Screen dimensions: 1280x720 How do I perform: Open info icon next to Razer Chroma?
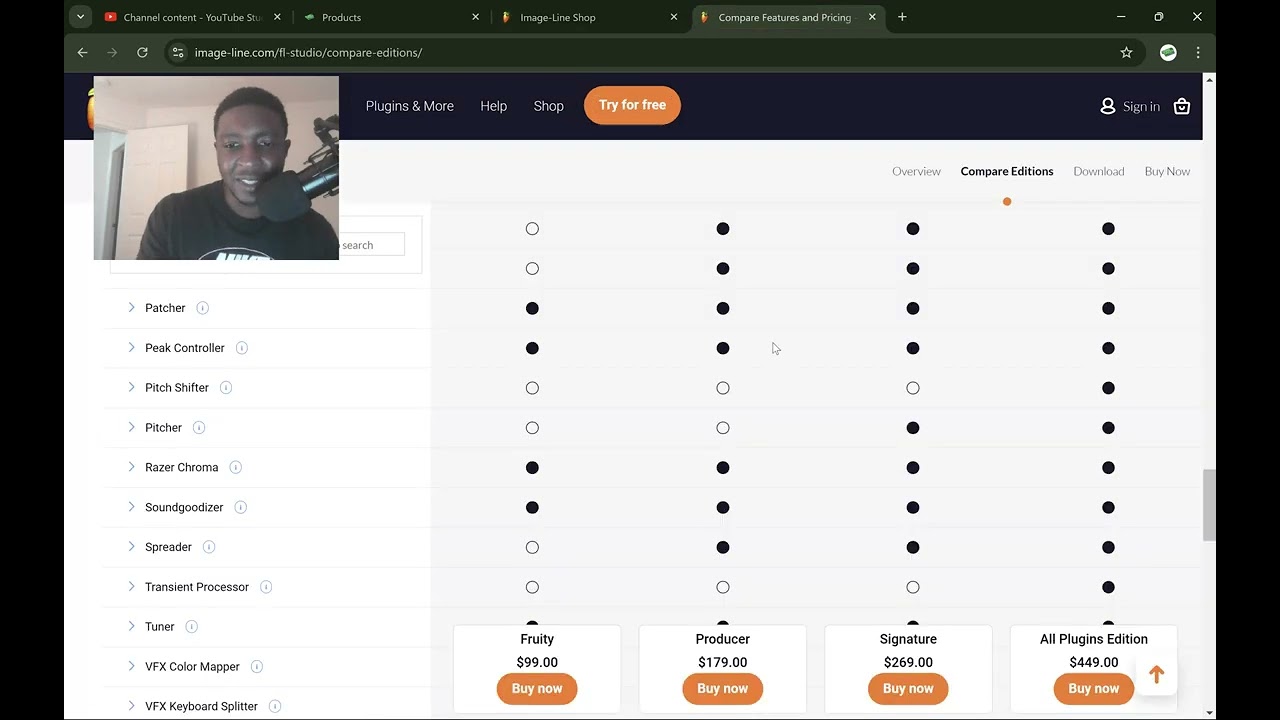[235, 467]
